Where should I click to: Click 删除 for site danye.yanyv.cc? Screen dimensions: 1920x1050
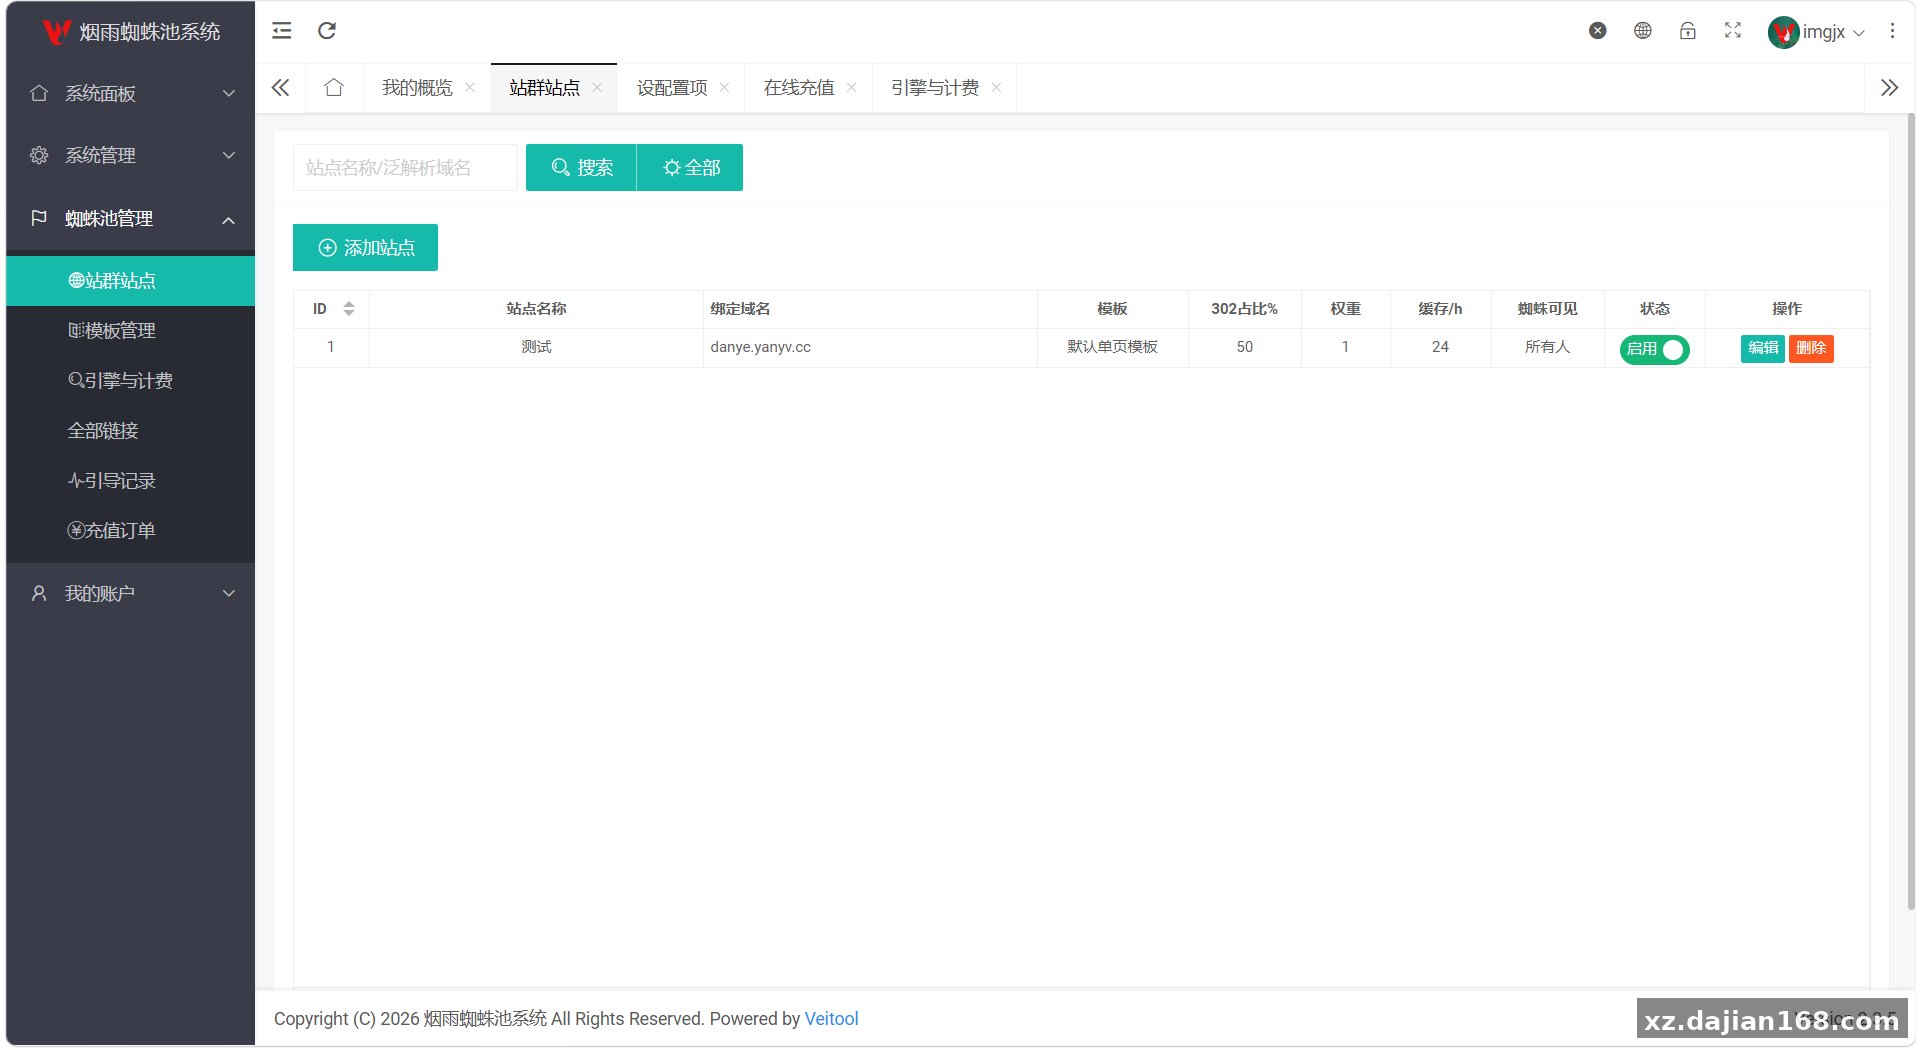point(1811,348)
